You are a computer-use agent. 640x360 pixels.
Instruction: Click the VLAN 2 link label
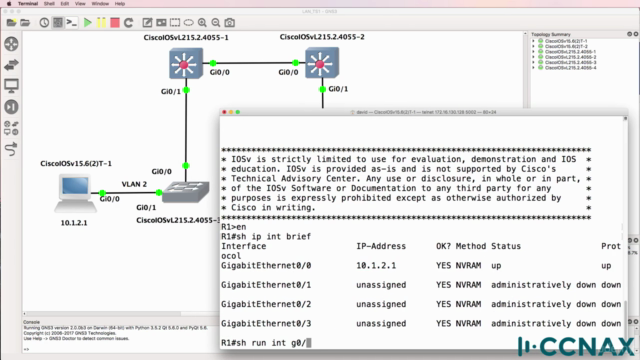pyautogui.click(x=134, y=184)
